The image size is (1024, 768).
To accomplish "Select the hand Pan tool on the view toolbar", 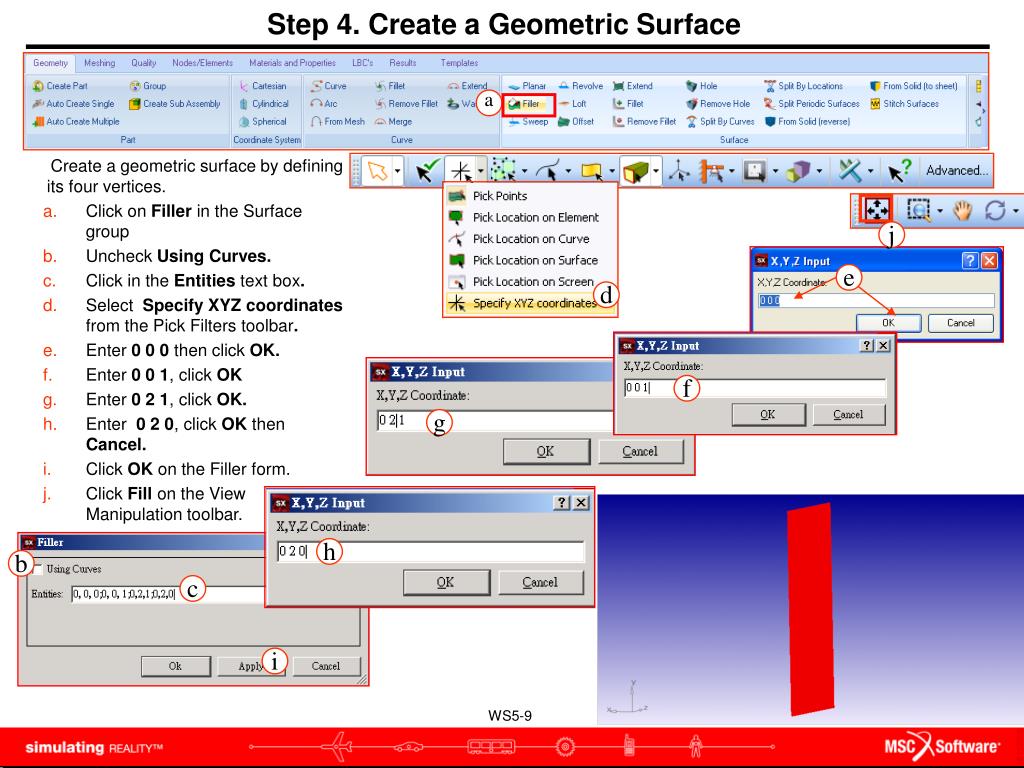I will pos(963,210).
